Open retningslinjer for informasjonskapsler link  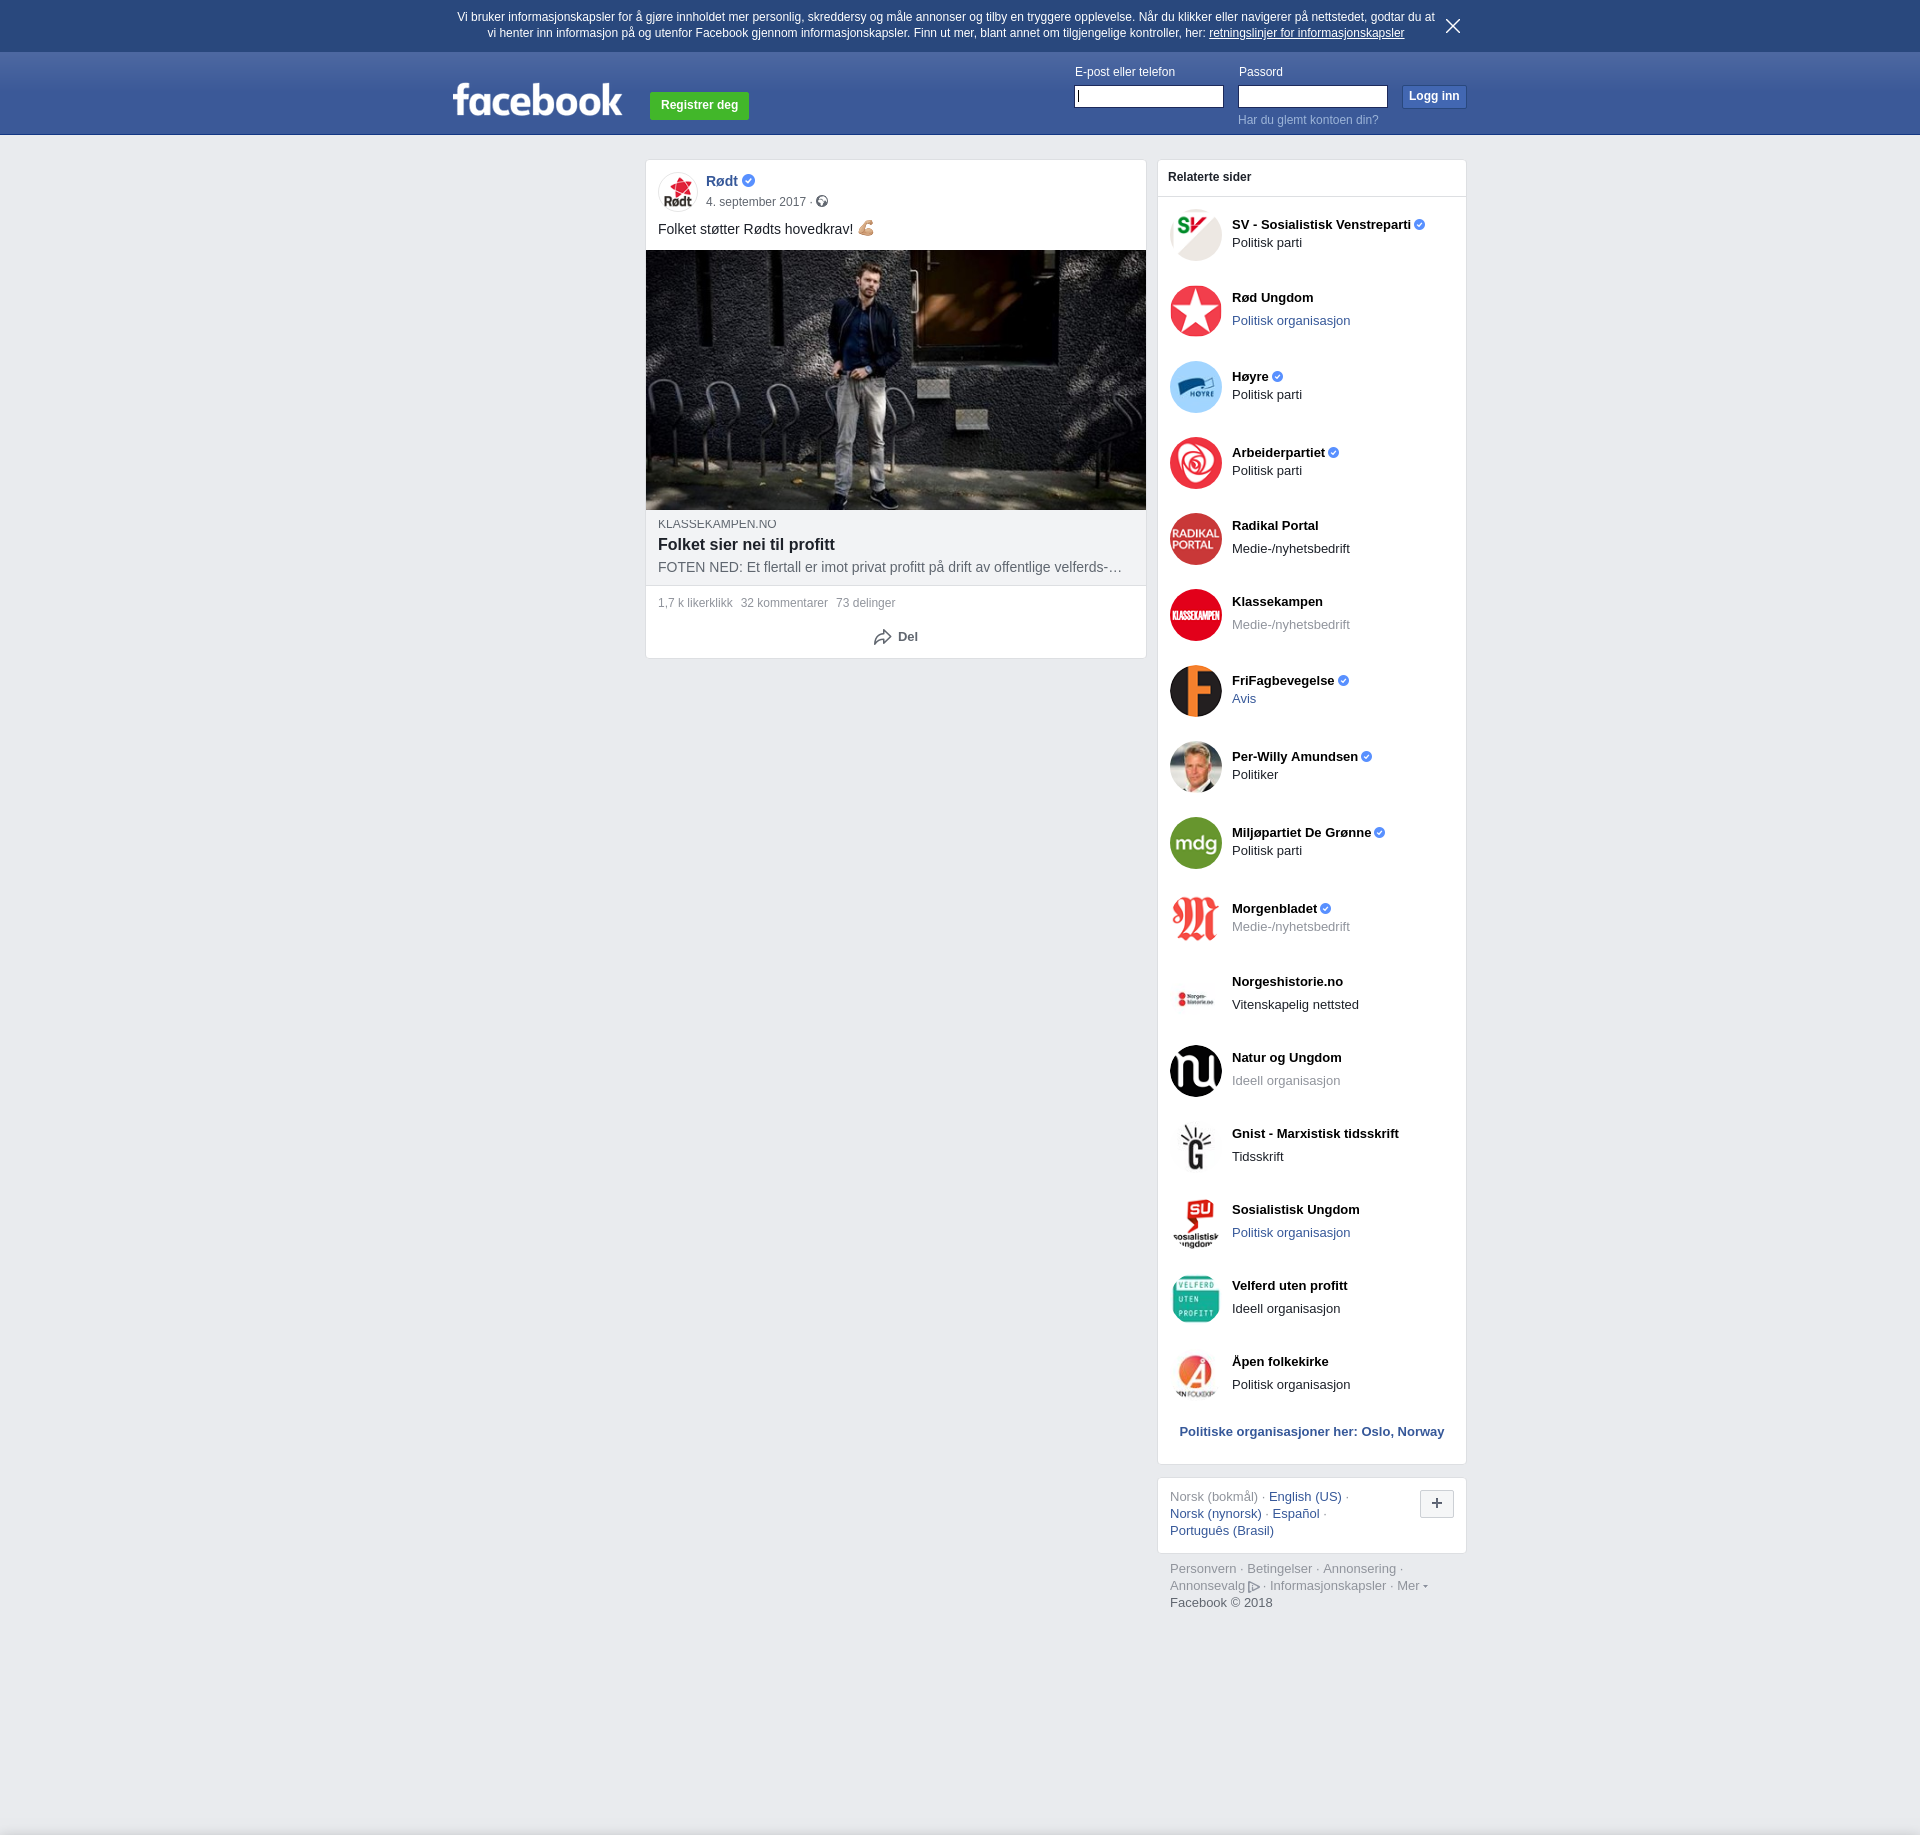click(1306, 33)
